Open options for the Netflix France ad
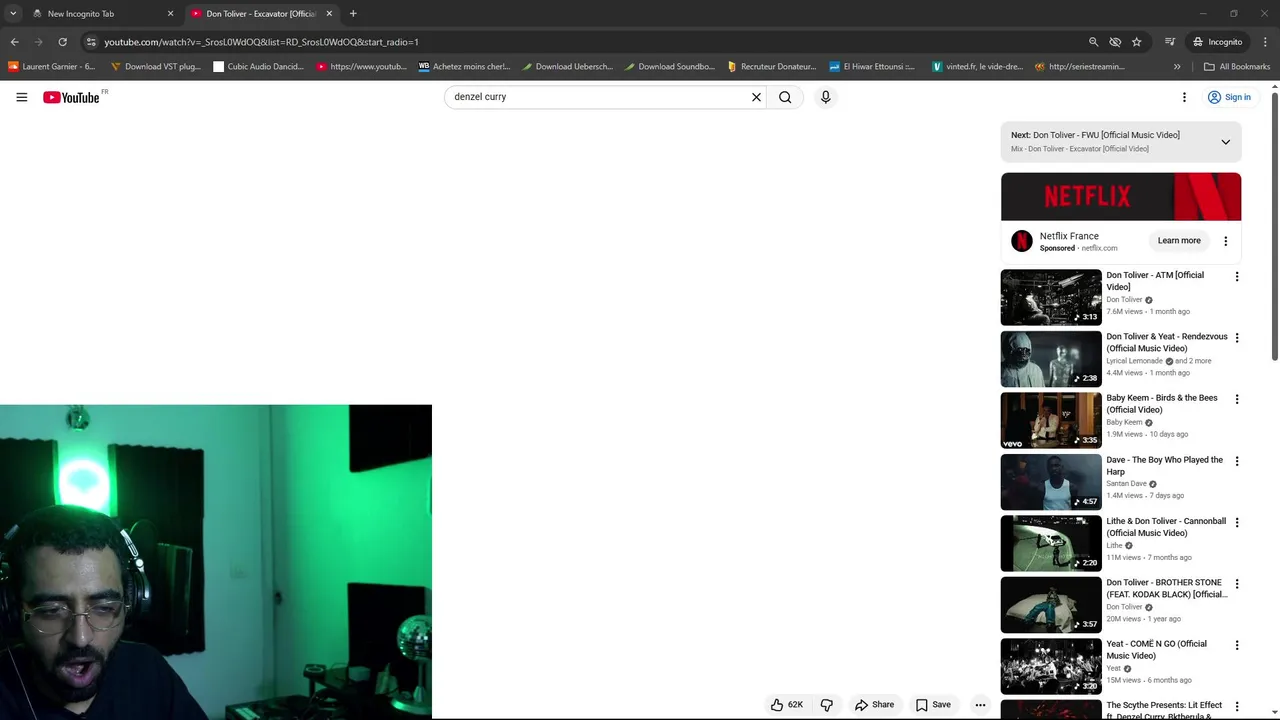Viewport: 1280px width, 720px height. pos(1225,241)
